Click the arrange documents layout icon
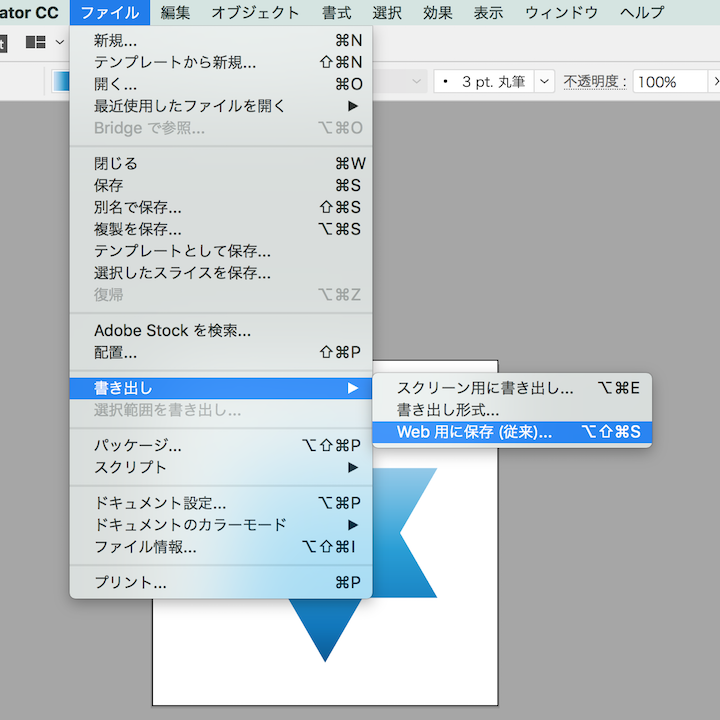This screenshot has width=720, height=720. [36, 42]
